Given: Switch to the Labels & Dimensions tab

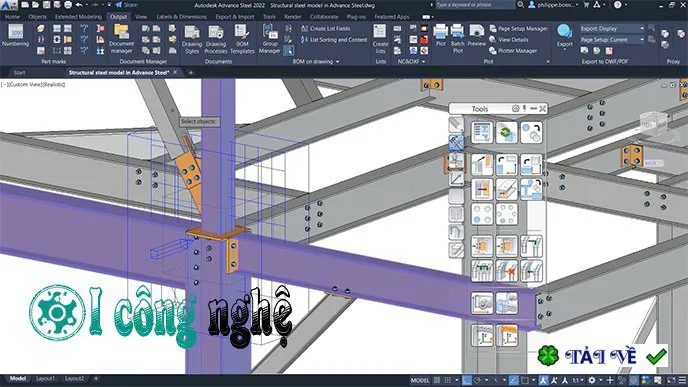Looking at the screenshot, I should coord(181,17).
